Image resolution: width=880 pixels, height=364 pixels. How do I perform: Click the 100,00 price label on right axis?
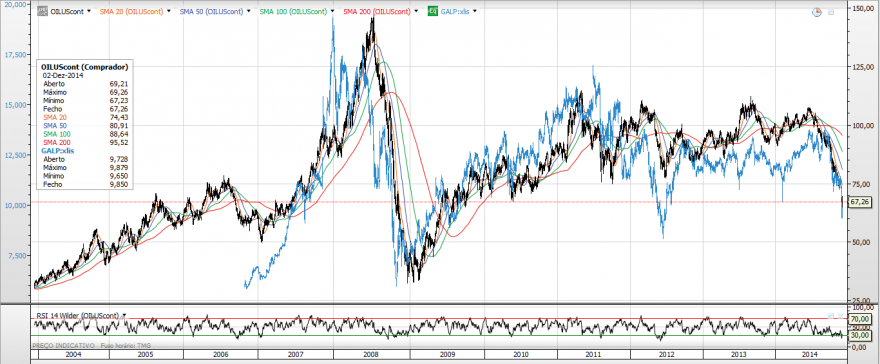point(863,125)
